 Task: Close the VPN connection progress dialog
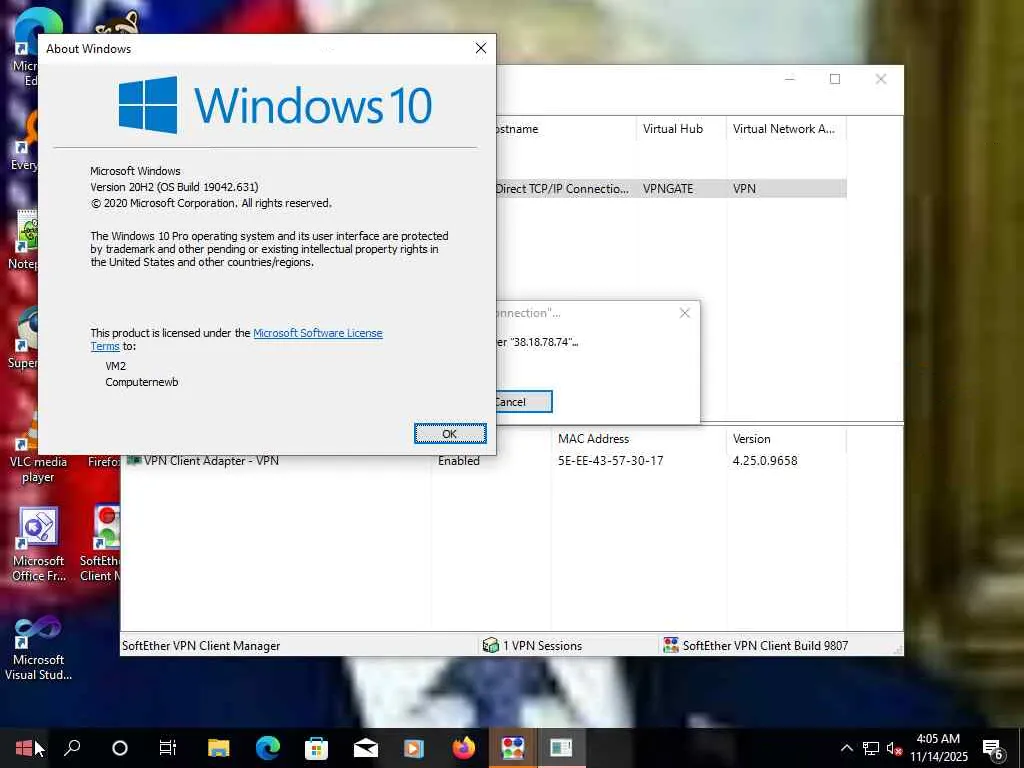click(684, 313)
